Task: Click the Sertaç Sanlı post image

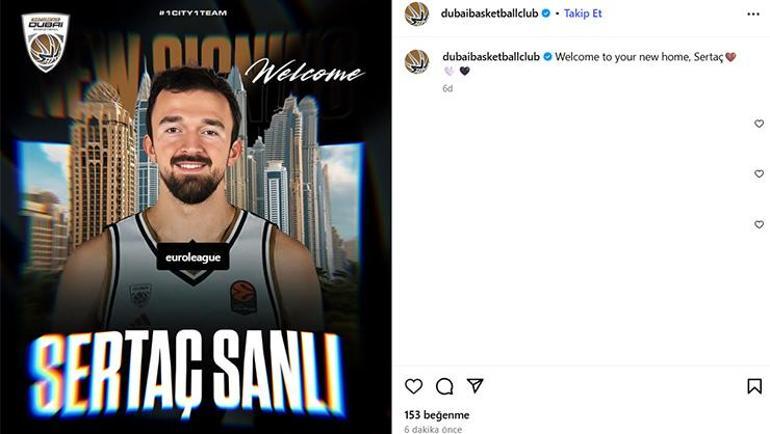Action: (x=196, y=217)
